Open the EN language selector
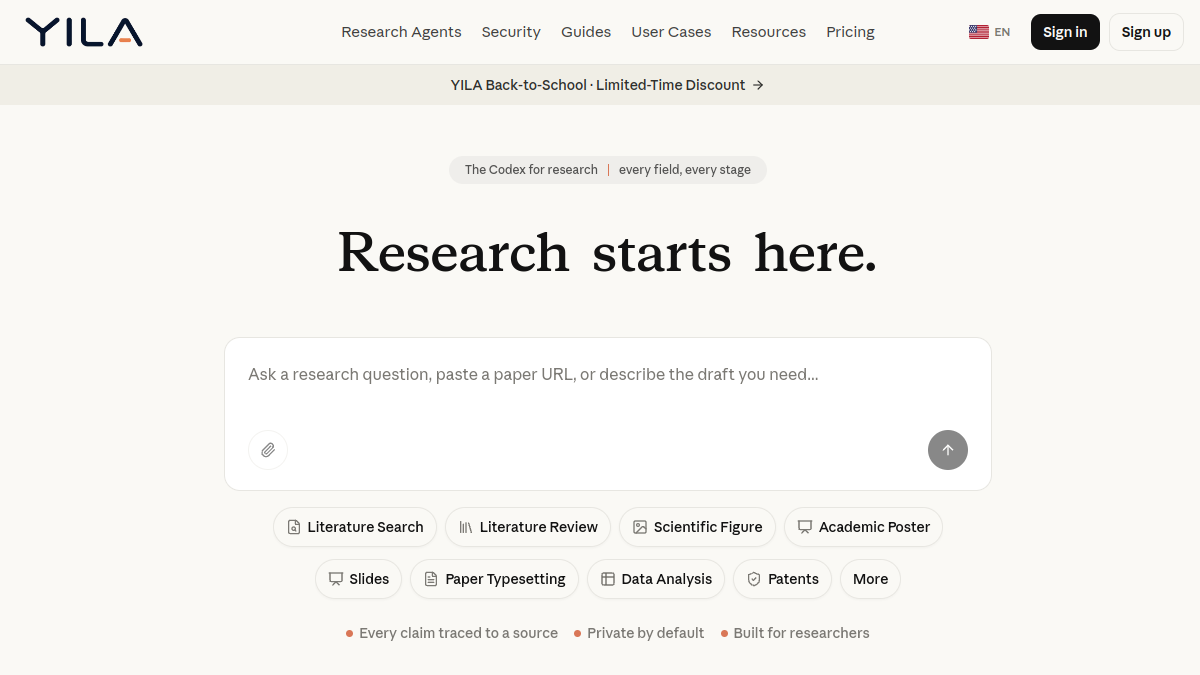Image resolution: width=1200 pixels, height=675 pixels. pos(990,32)
